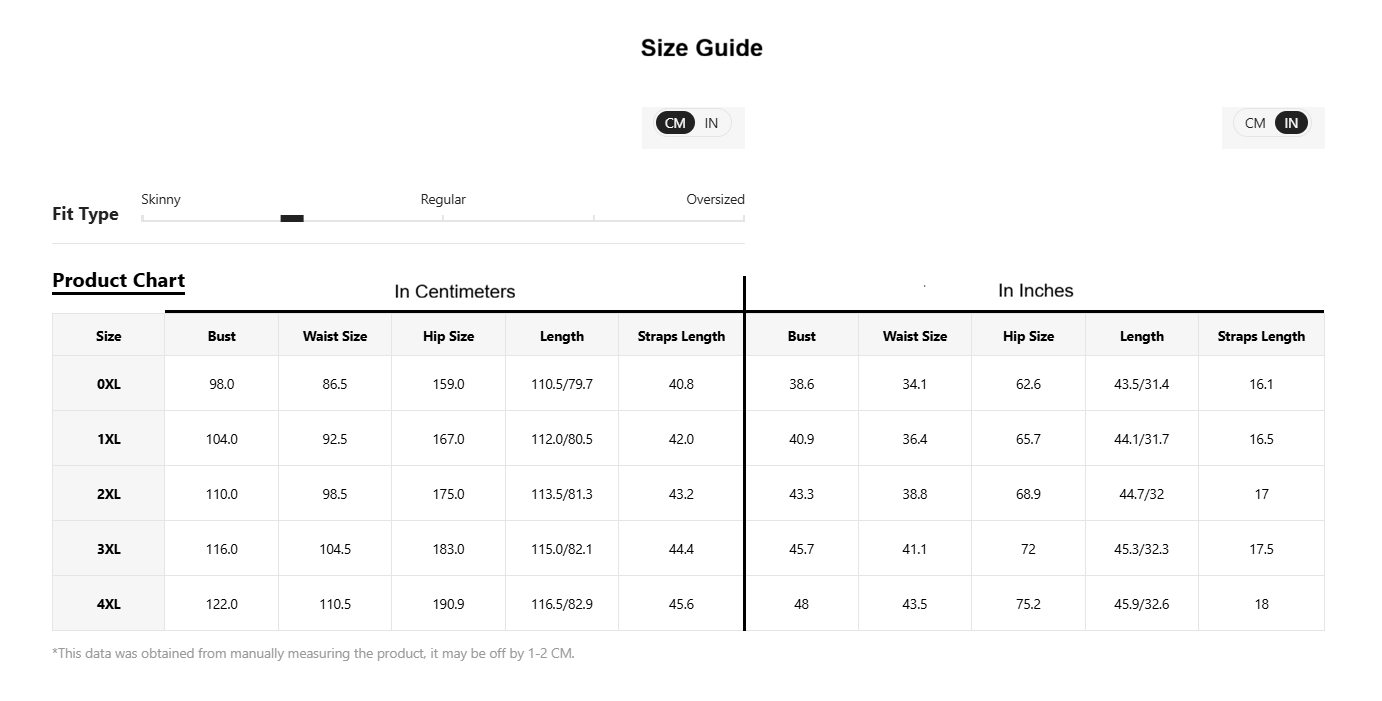The height and width of the screenshot is (701, 1382).
Task: Click the 45.7 bust inches cell
Action: pyautogui.click(x=801, y=549)
